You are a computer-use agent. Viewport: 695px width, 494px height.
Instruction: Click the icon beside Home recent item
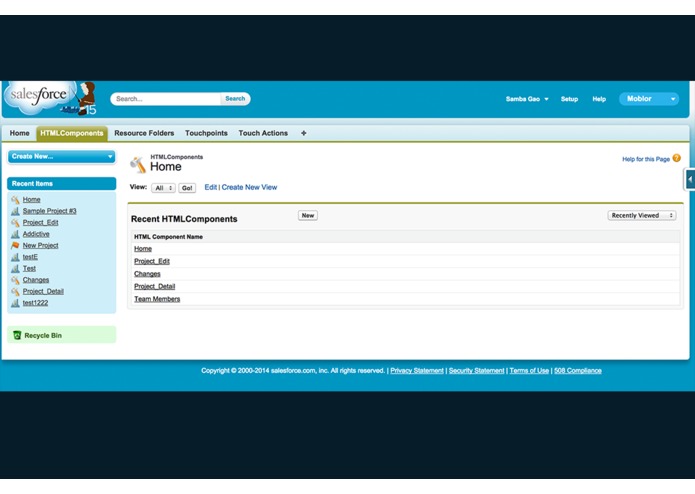16,200
